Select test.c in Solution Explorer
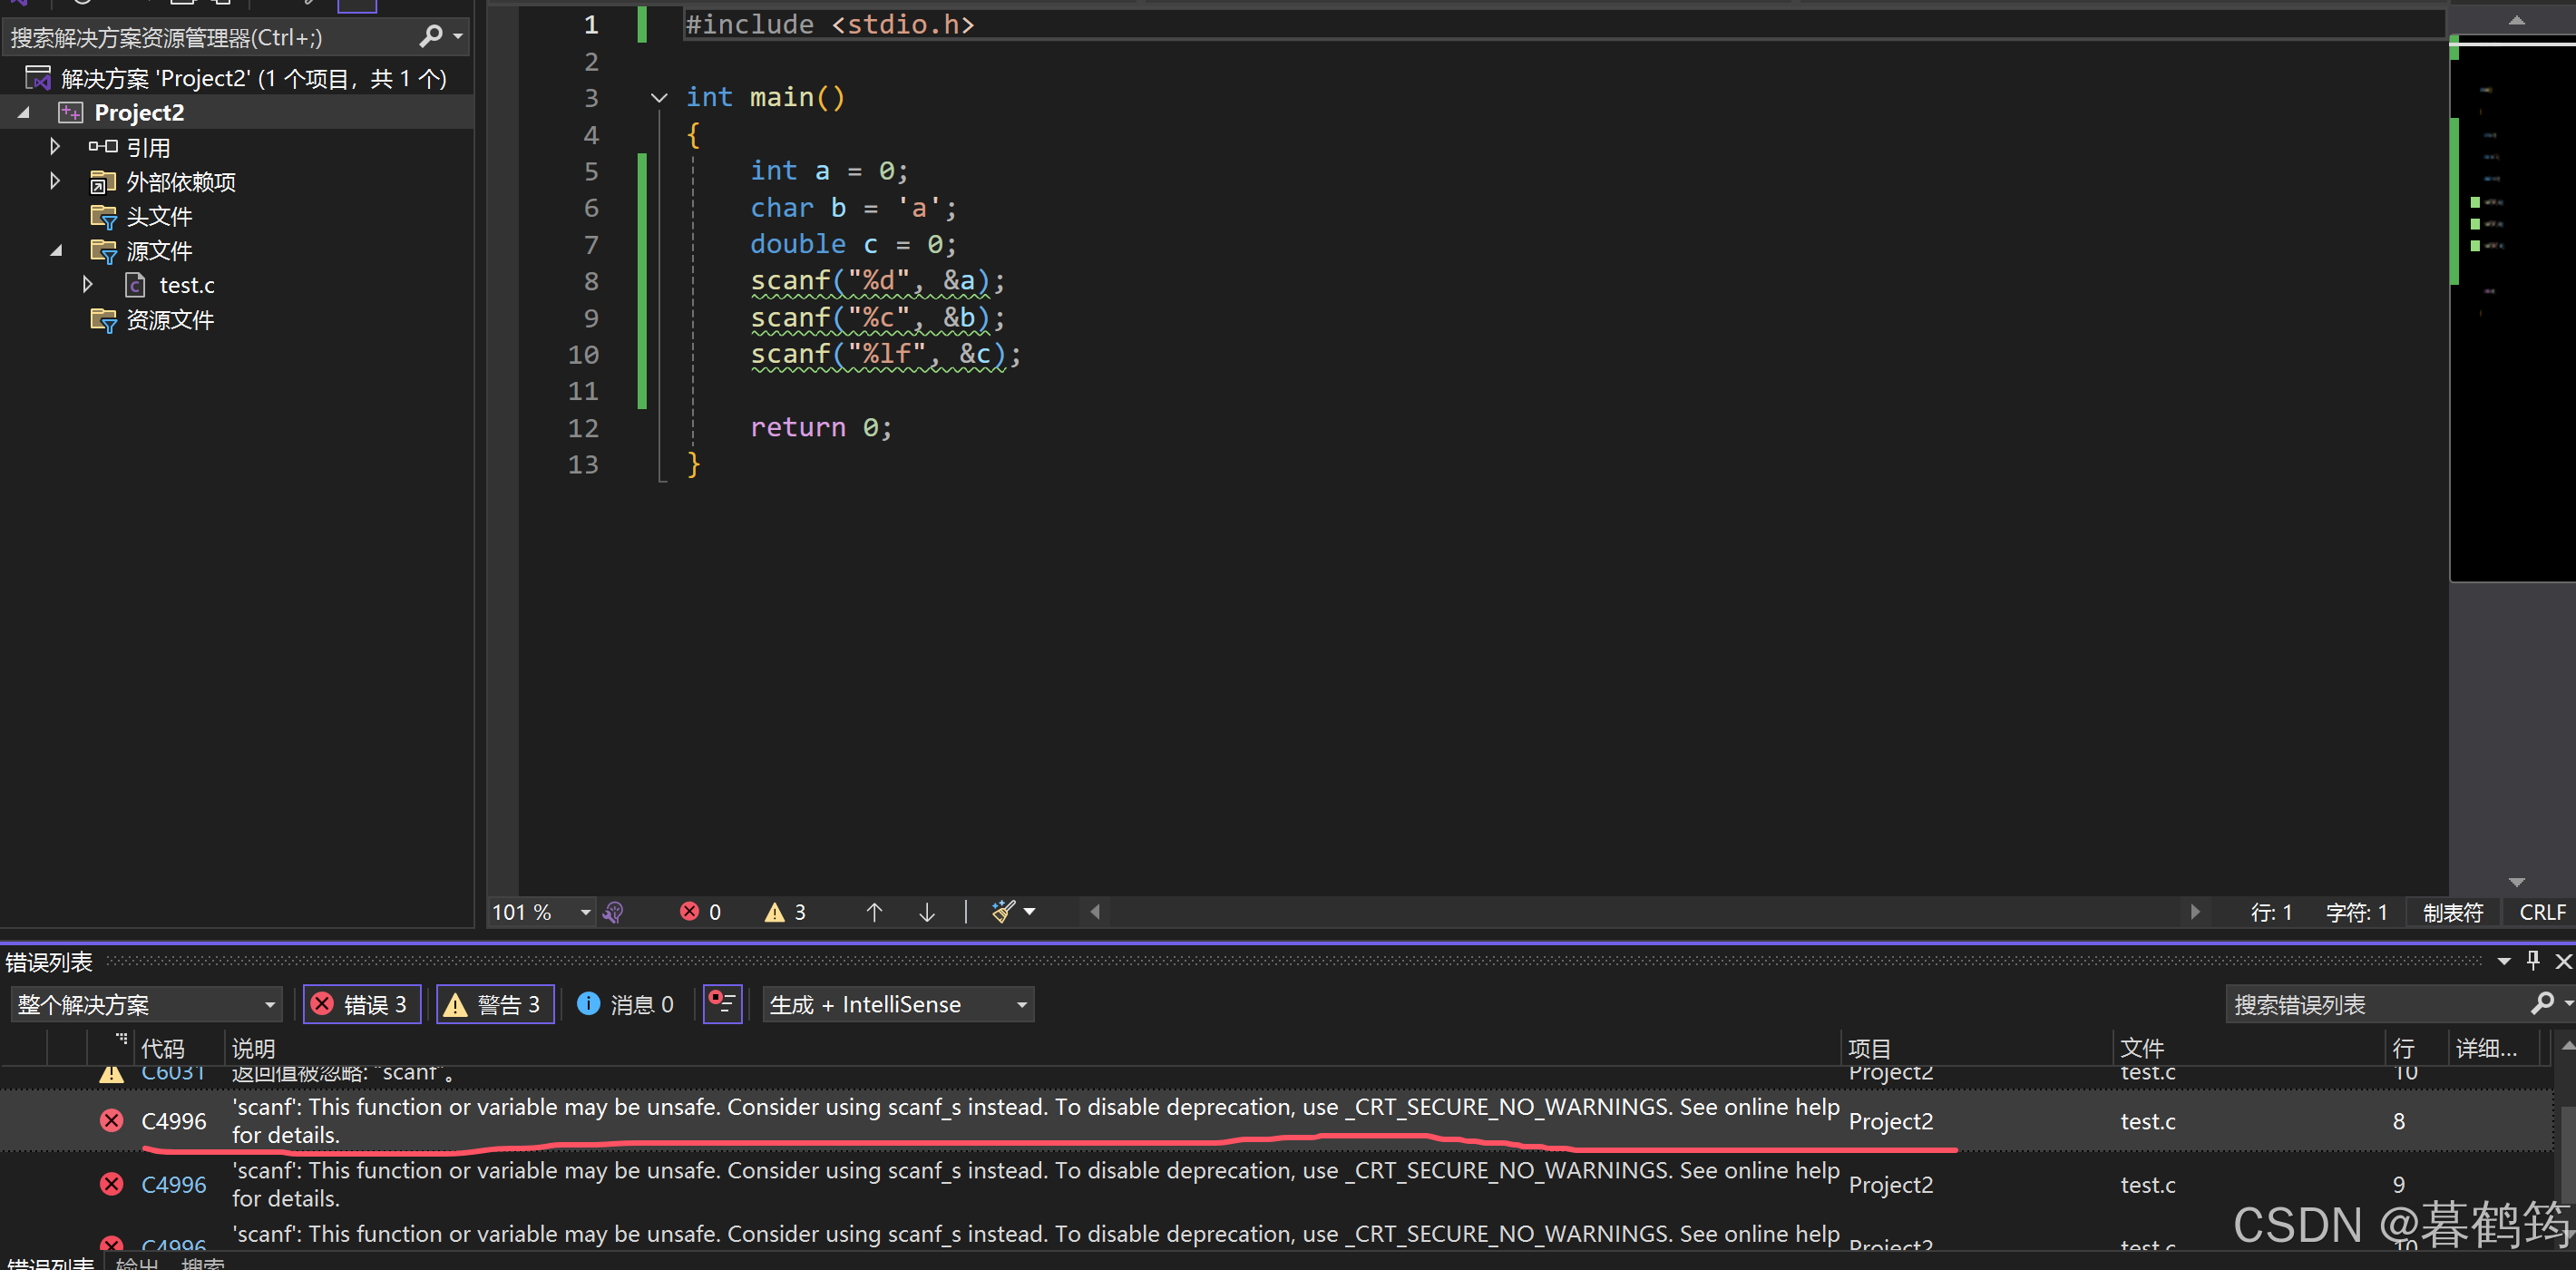 pyautogui.click(x=186, y=285)
